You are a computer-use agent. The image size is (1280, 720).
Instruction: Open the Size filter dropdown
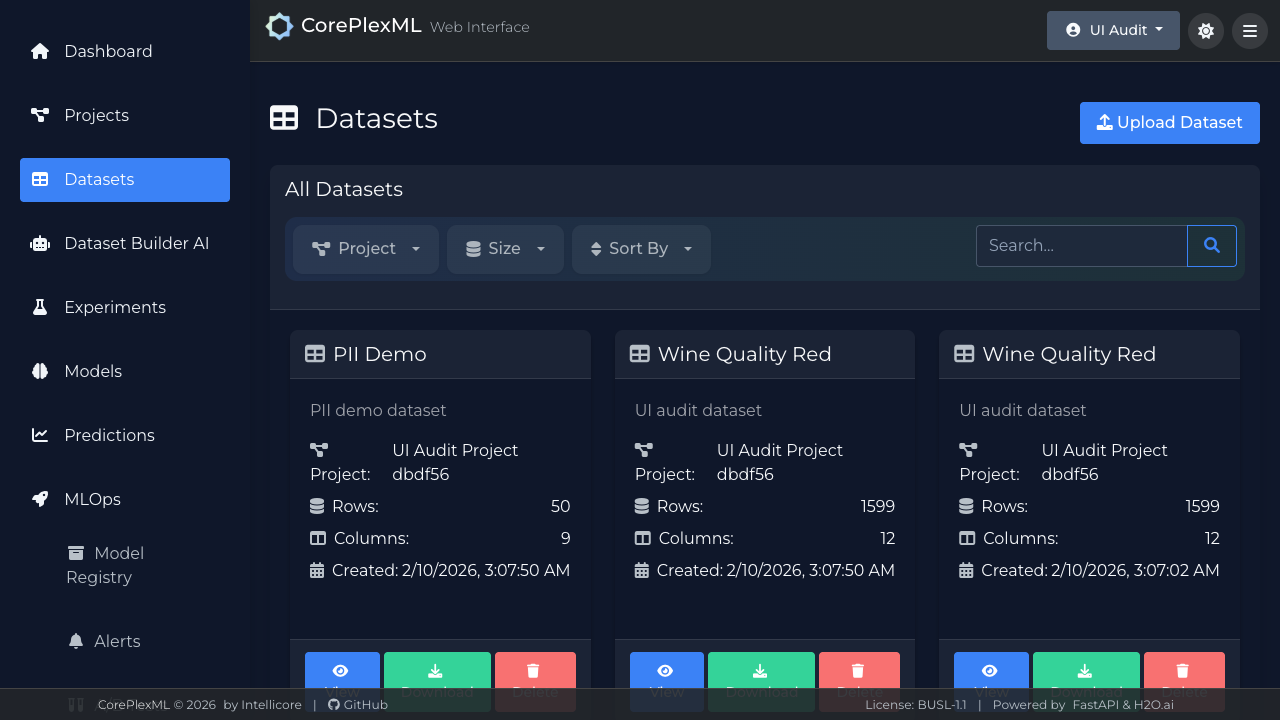505,249
